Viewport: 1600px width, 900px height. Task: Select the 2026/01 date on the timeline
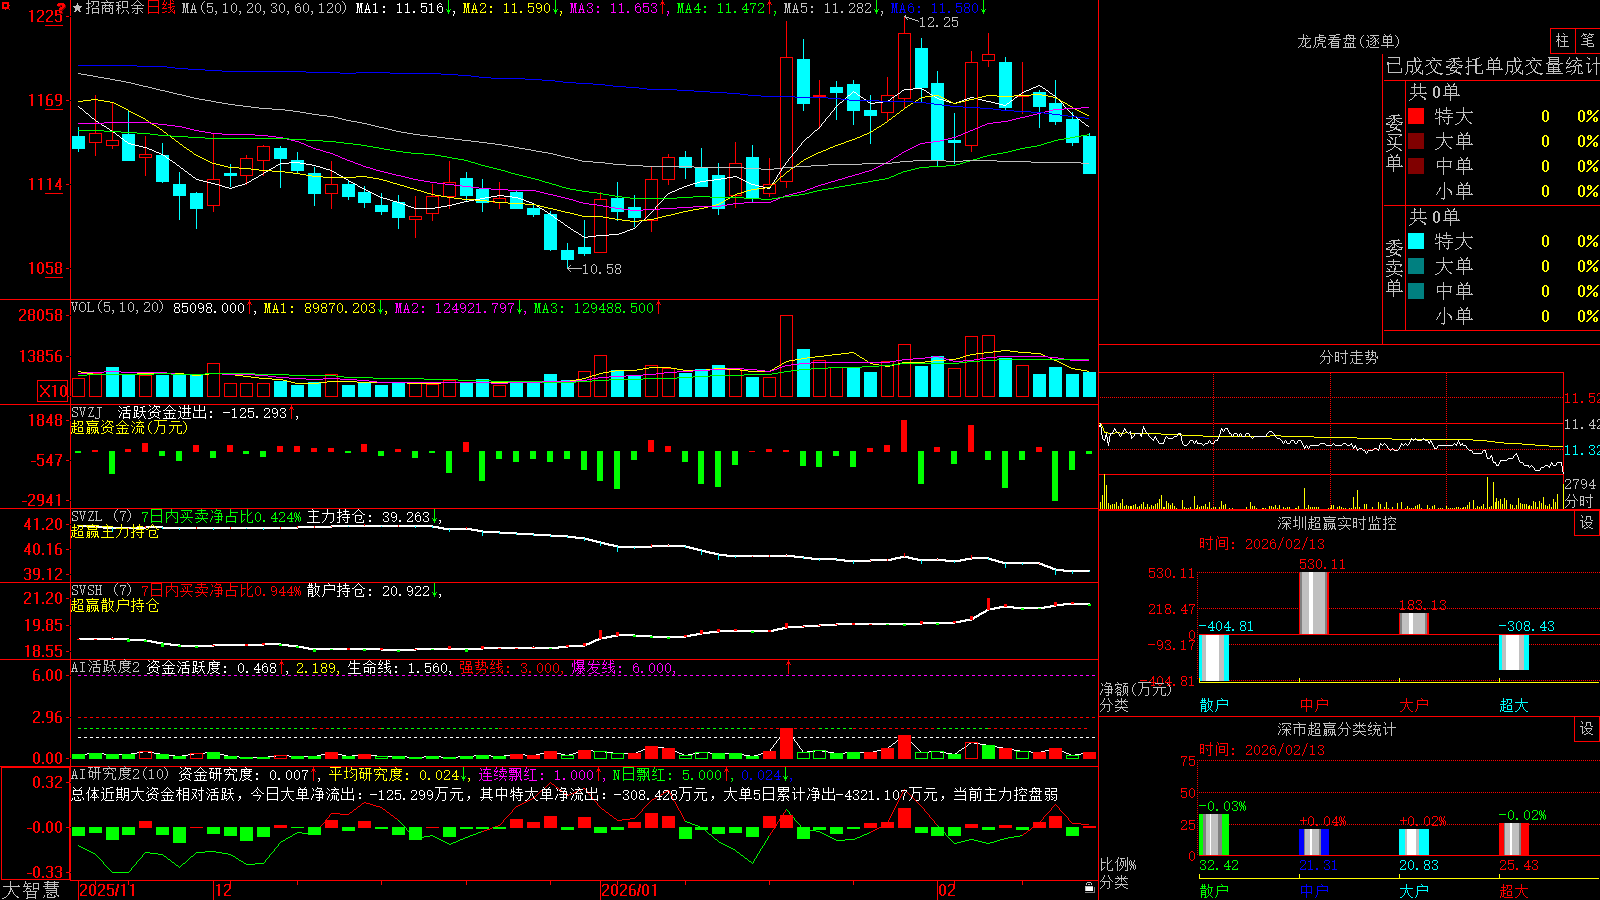click(x=629, y=890)
